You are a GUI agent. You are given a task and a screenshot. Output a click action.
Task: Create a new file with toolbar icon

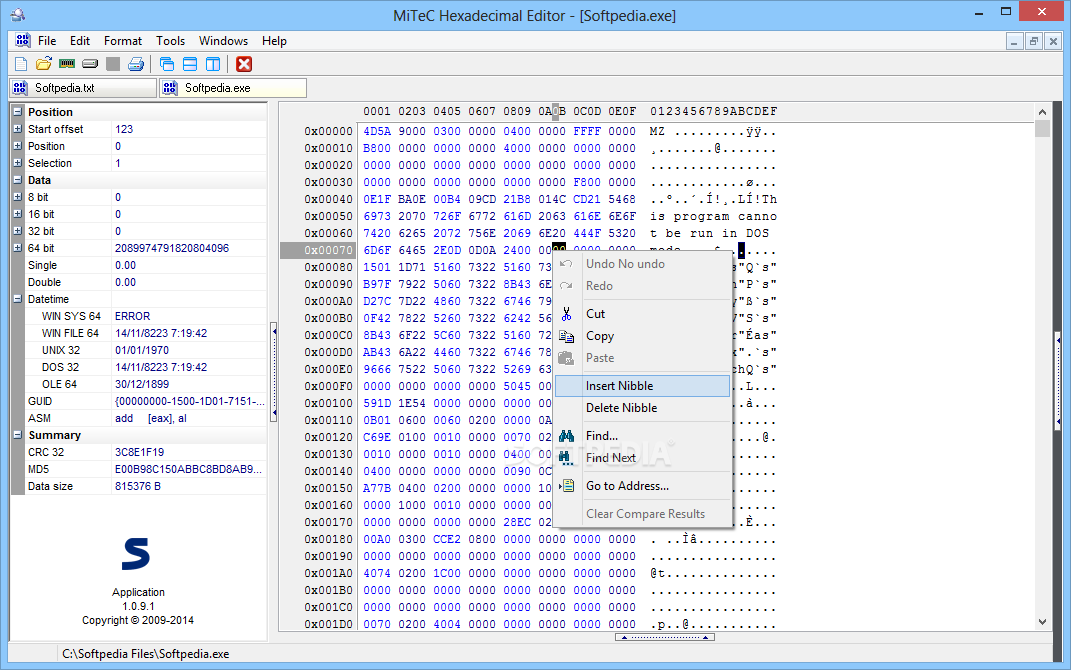(x=21, y=64)
